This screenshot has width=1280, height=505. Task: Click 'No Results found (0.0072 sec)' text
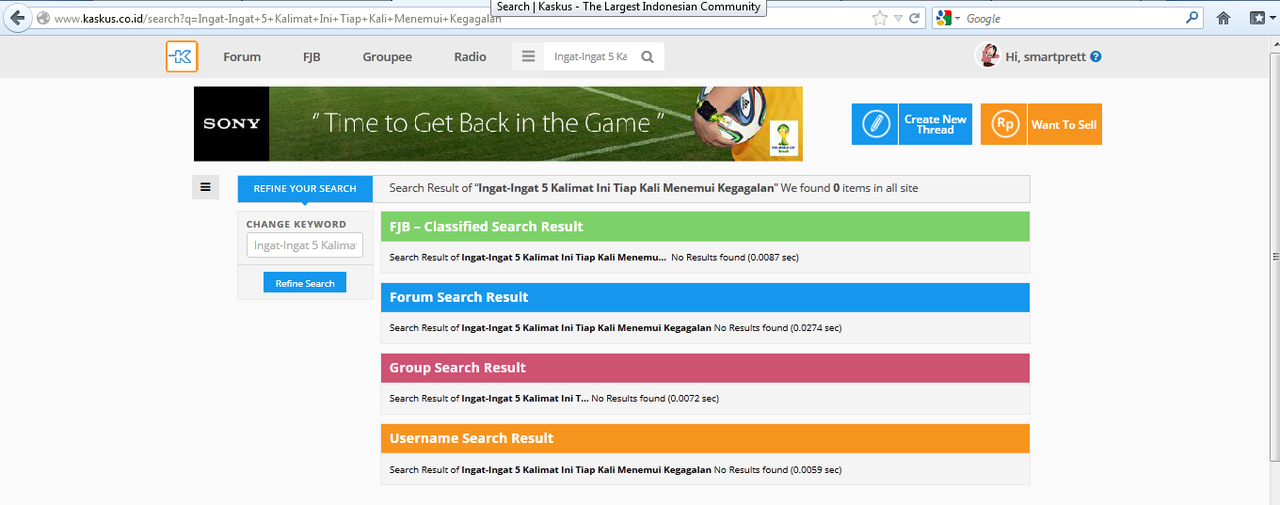pyautogui.click(x=655, y=398)
